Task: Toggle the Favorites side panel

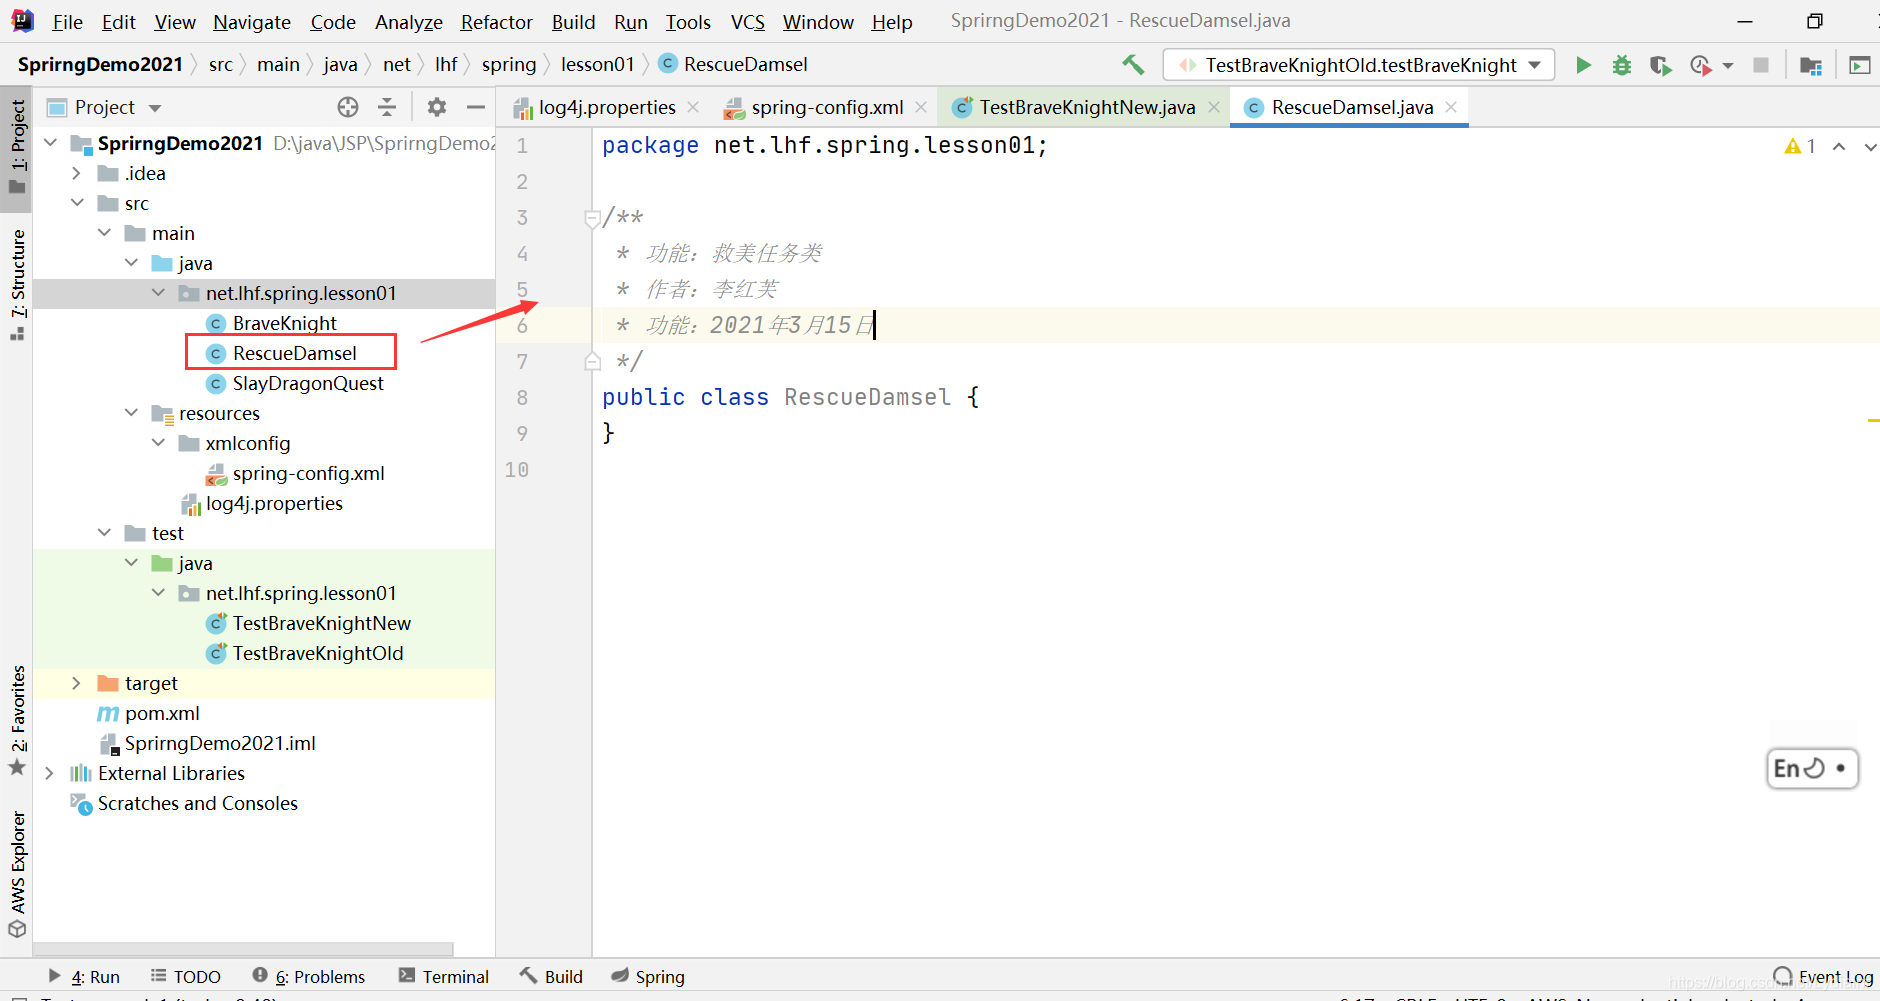Action: tap(17, 720)
